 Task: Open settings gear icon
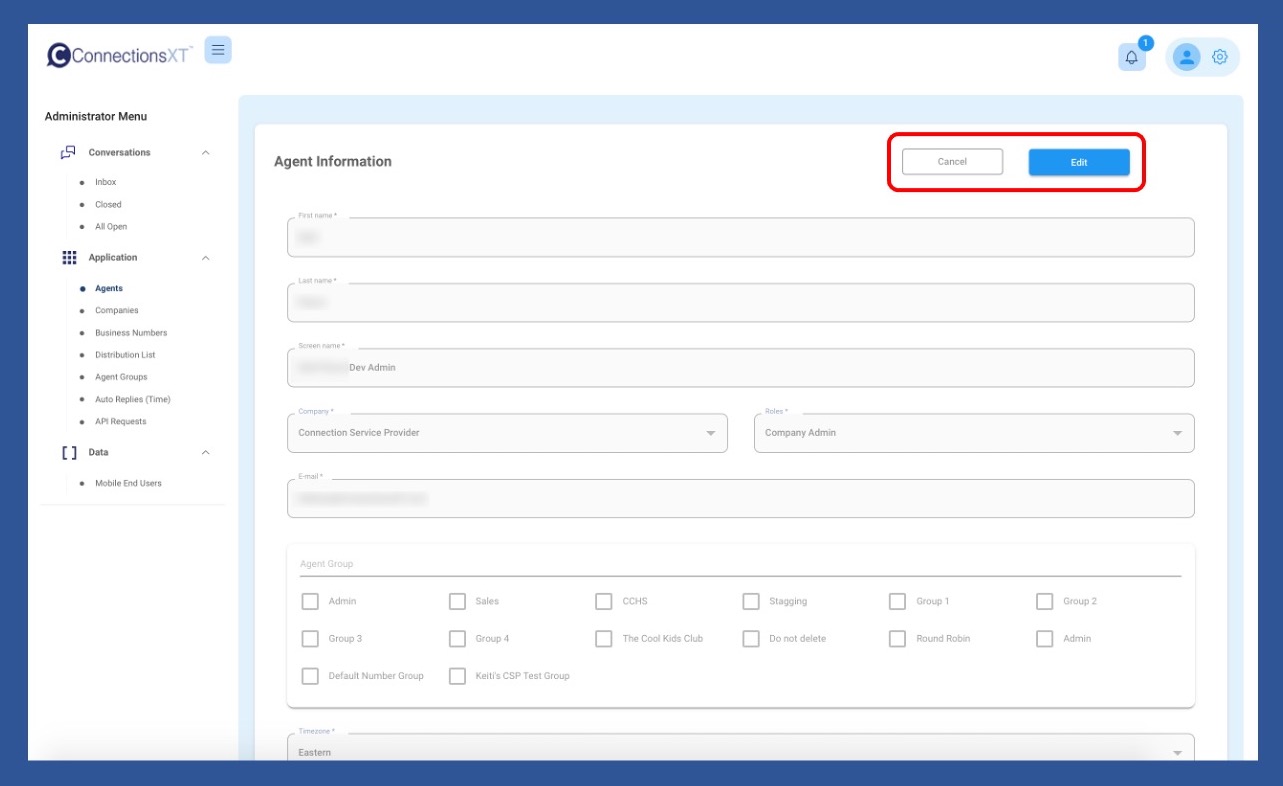(x=1219, y=57)
